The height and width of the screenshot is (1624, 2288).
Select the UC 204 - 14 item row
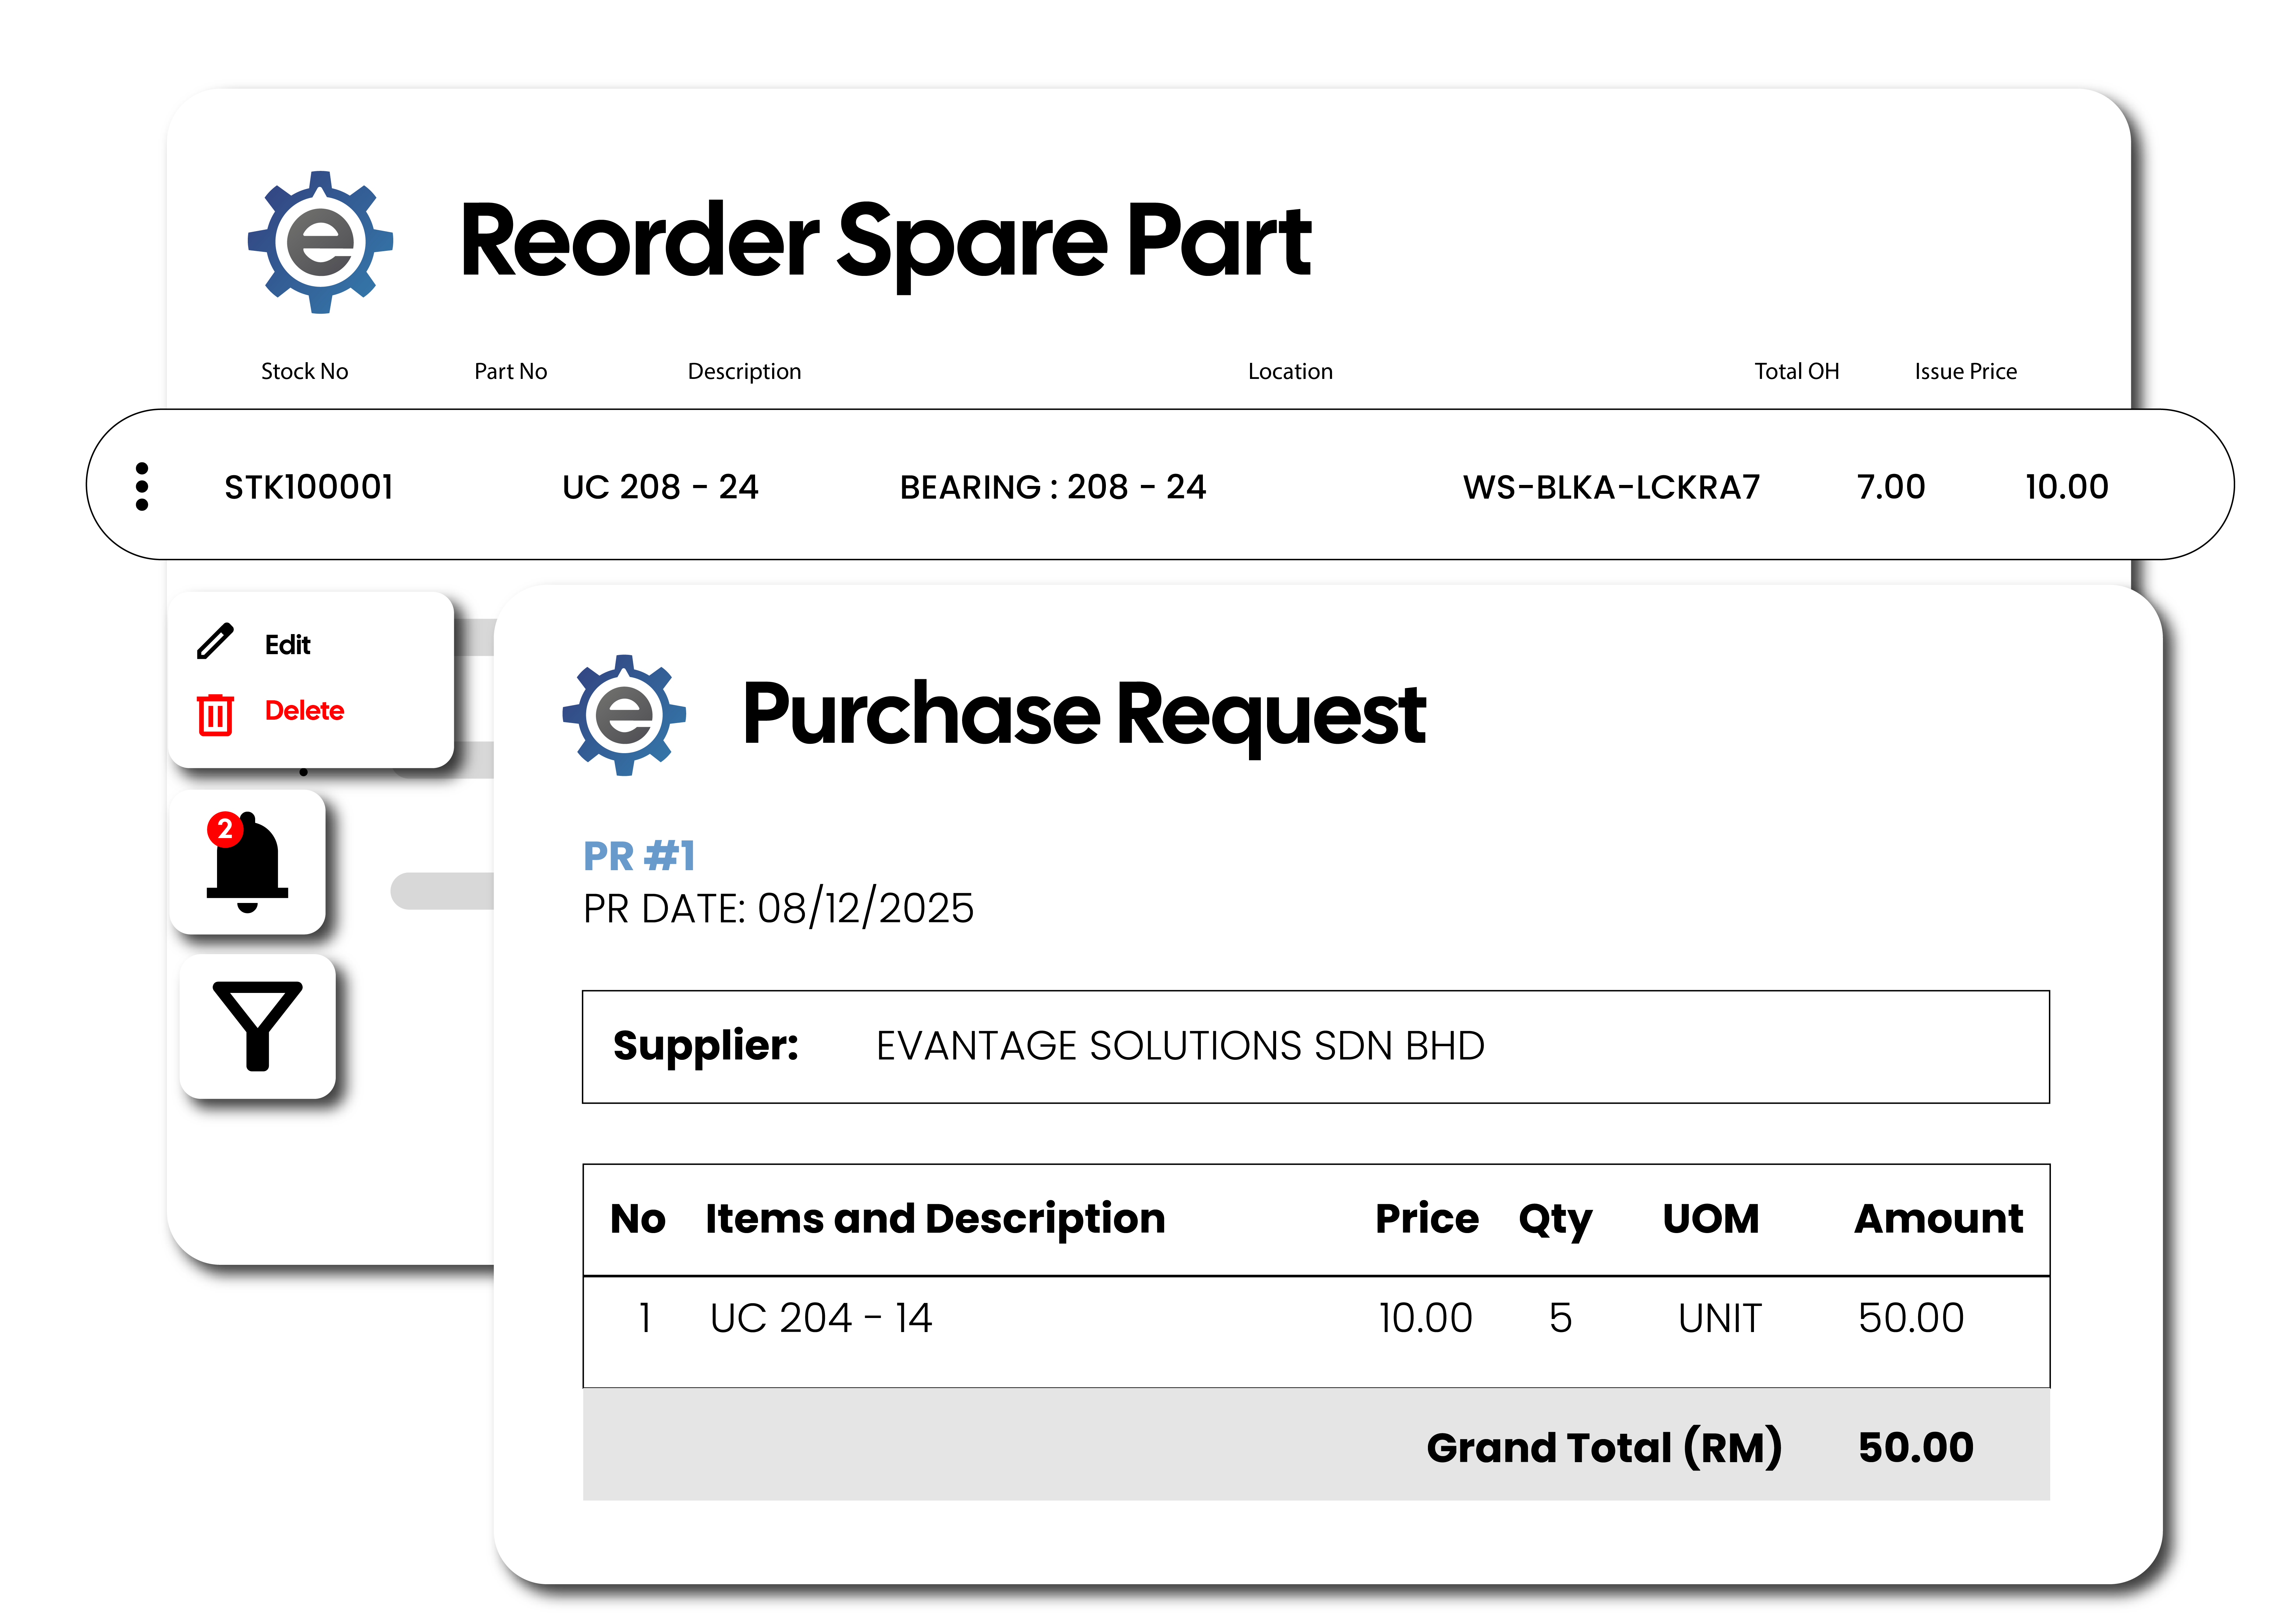pyautogui.click(x=820, y=1318)
